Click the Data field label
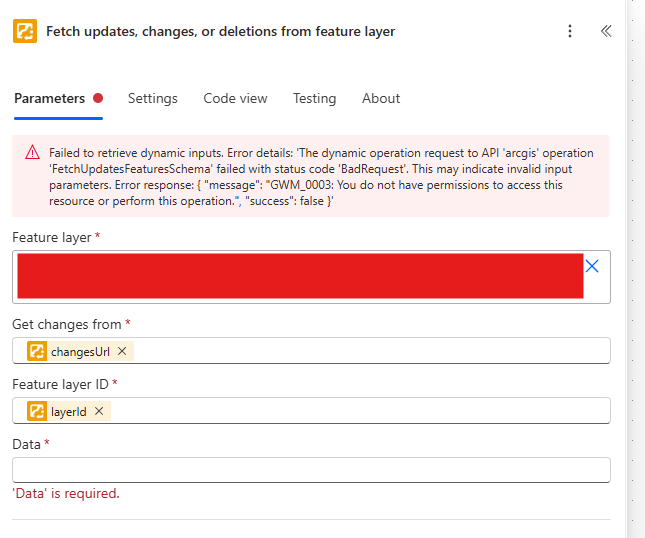The height and width of the screenshot is (538, 645). click(26, 444)
